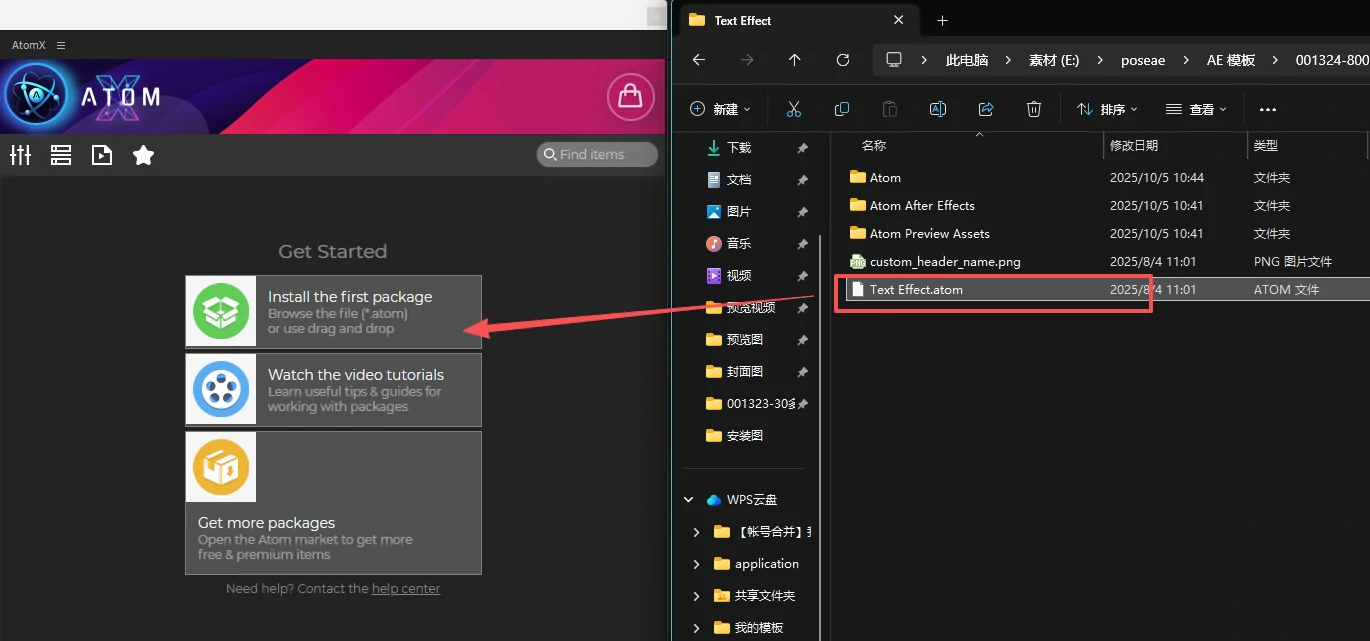Open the help center link
1370x641 pixels.
coord(406,589)
